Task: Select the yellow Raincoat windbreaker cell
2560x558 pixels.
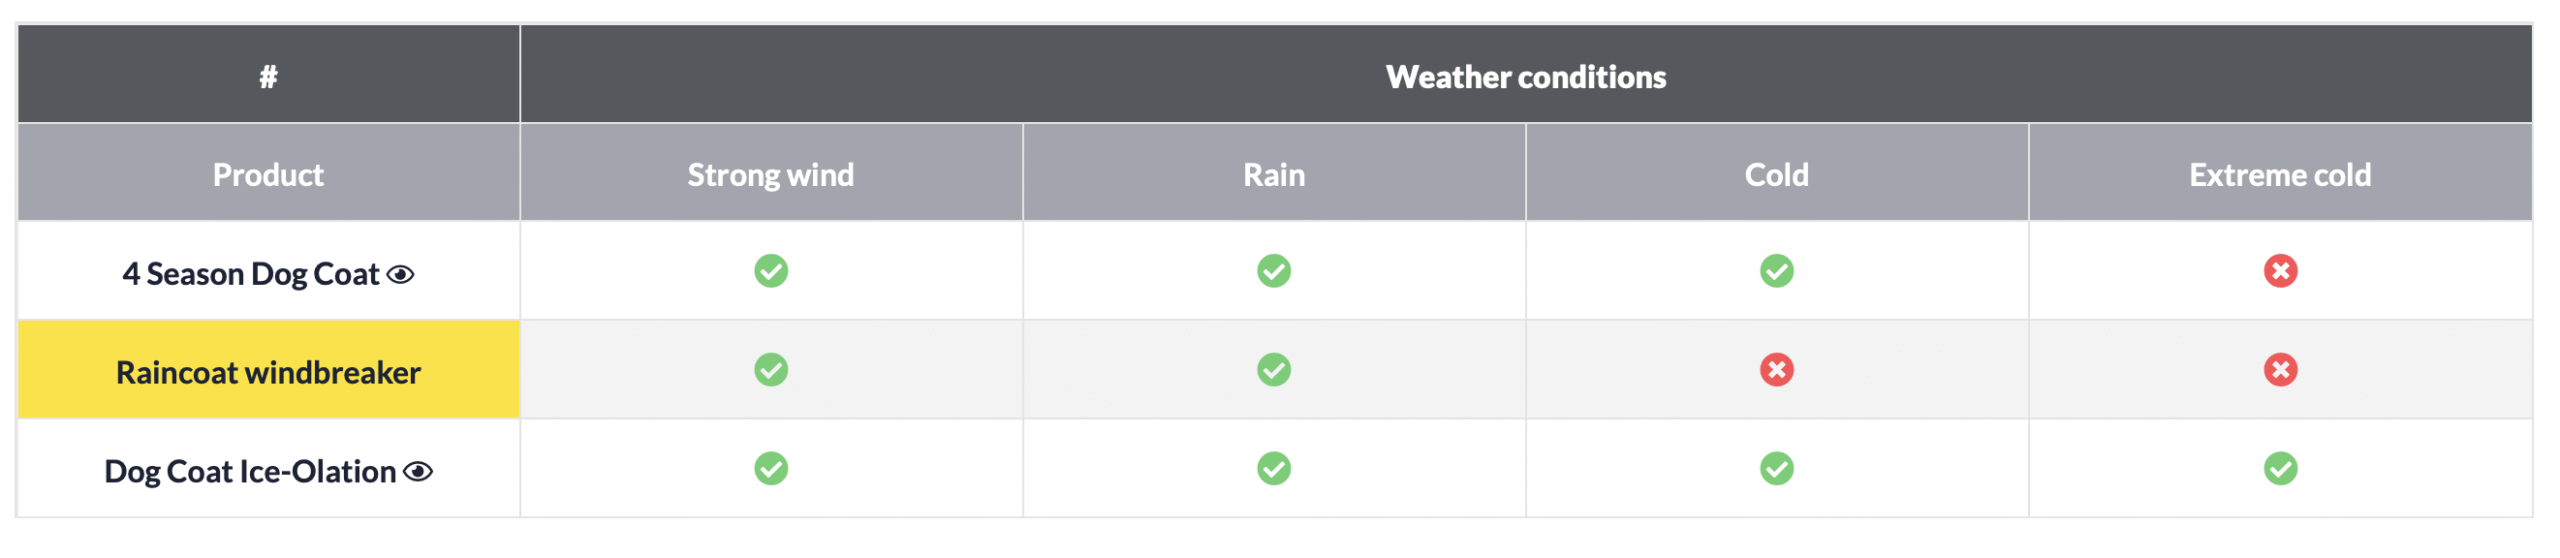Action: 268,371
